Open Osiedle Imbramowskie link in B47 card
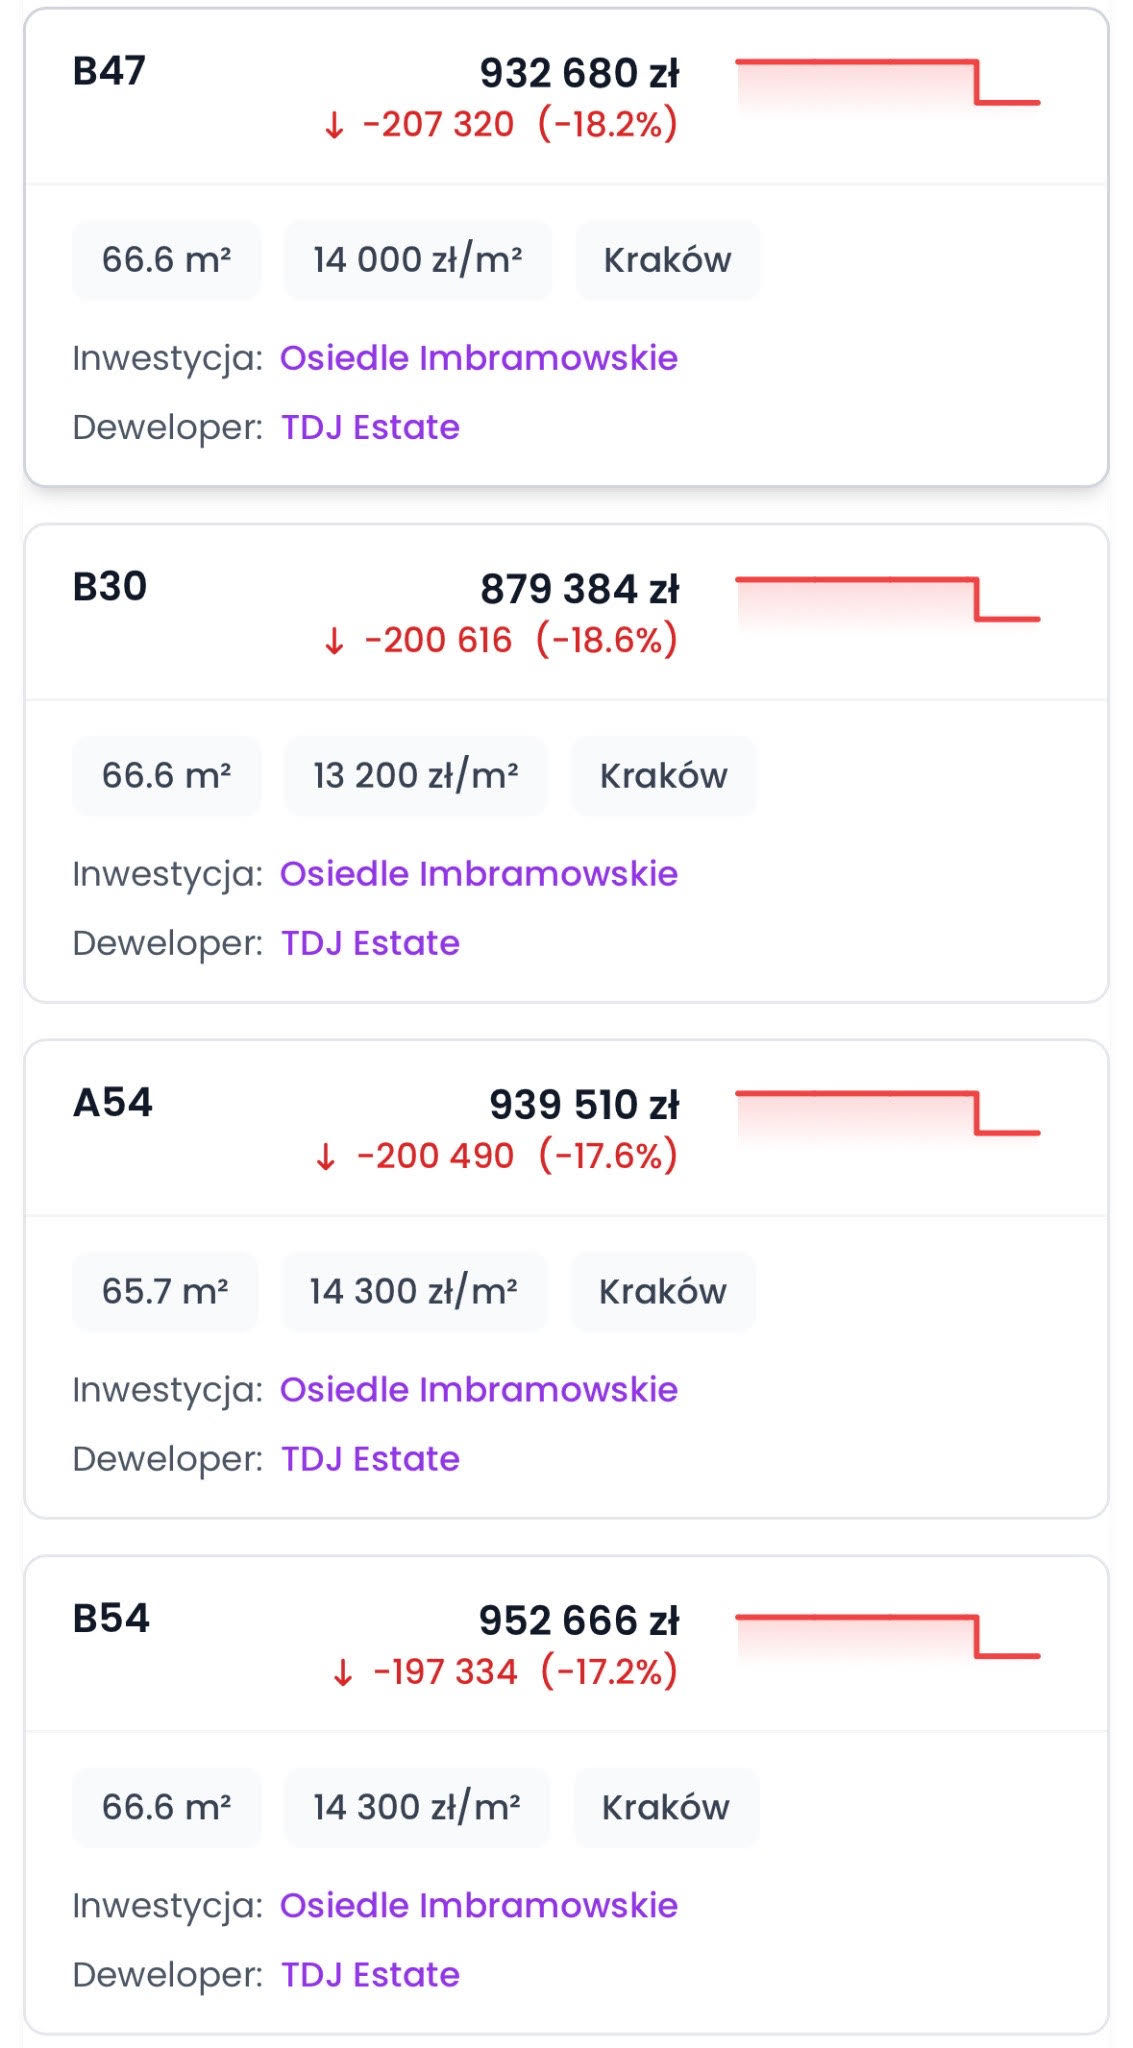This screenshot has width=1133, height=2048. [478, 358]
